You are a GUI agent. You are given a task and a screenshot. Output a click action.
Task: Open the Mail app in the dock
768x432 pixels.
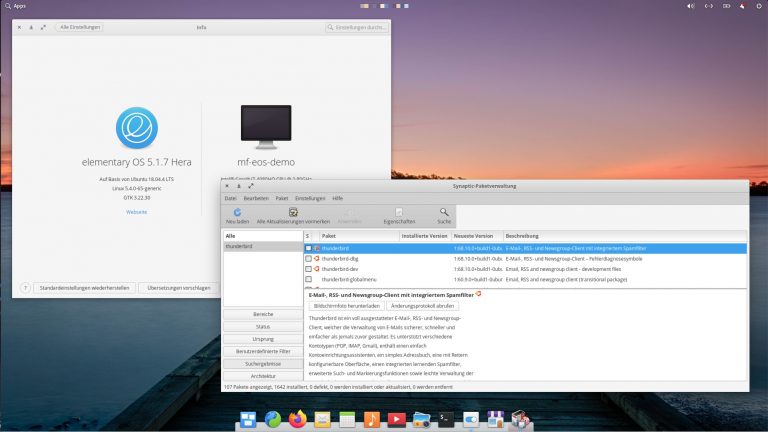tap(322, 419)
